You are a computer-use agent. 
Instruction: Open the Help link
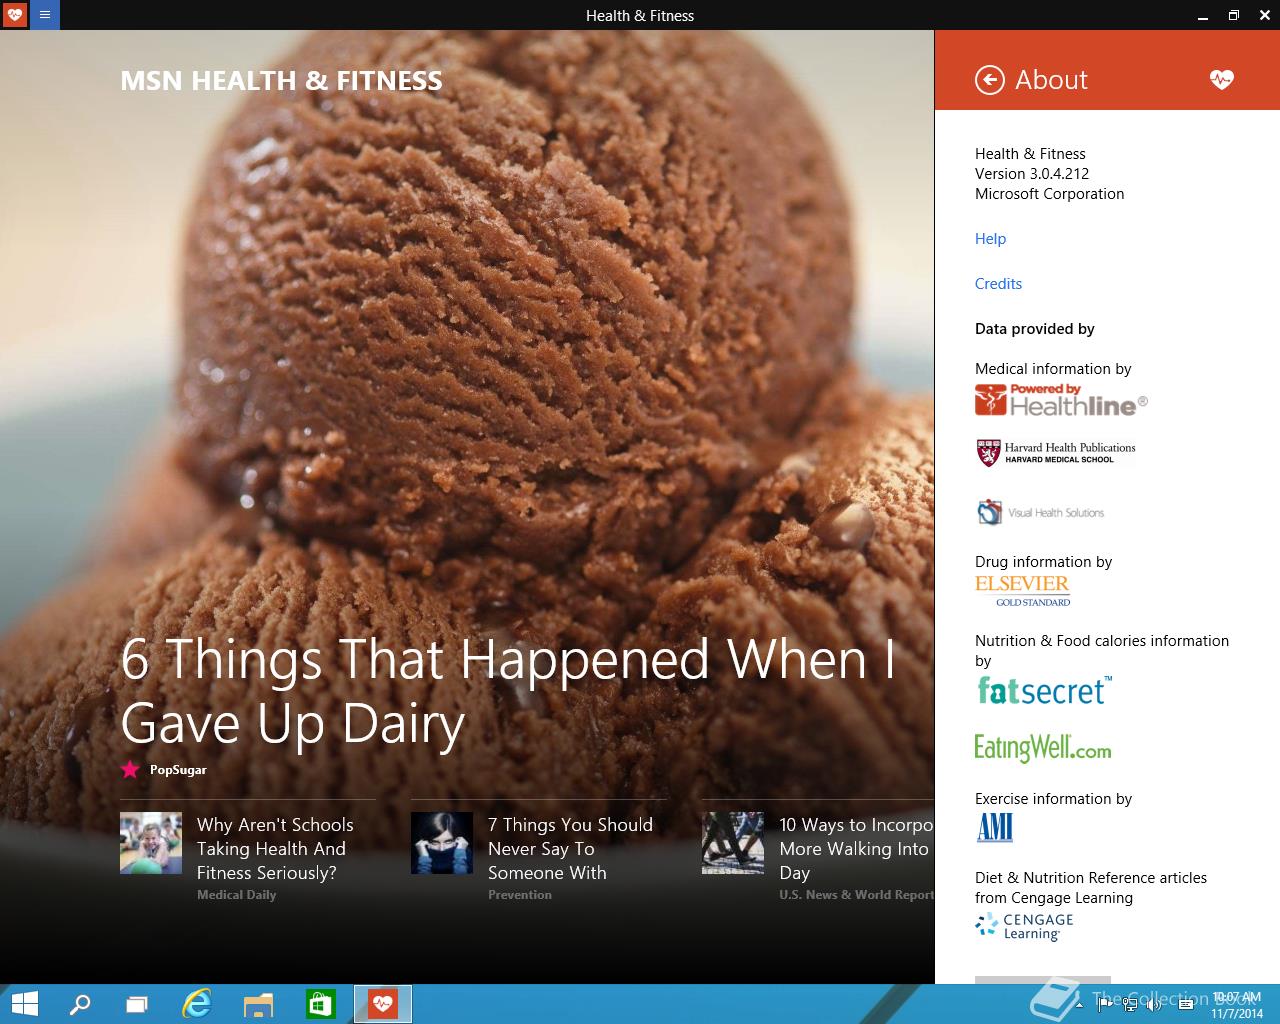pyautogui.click(x=990, y=239)
